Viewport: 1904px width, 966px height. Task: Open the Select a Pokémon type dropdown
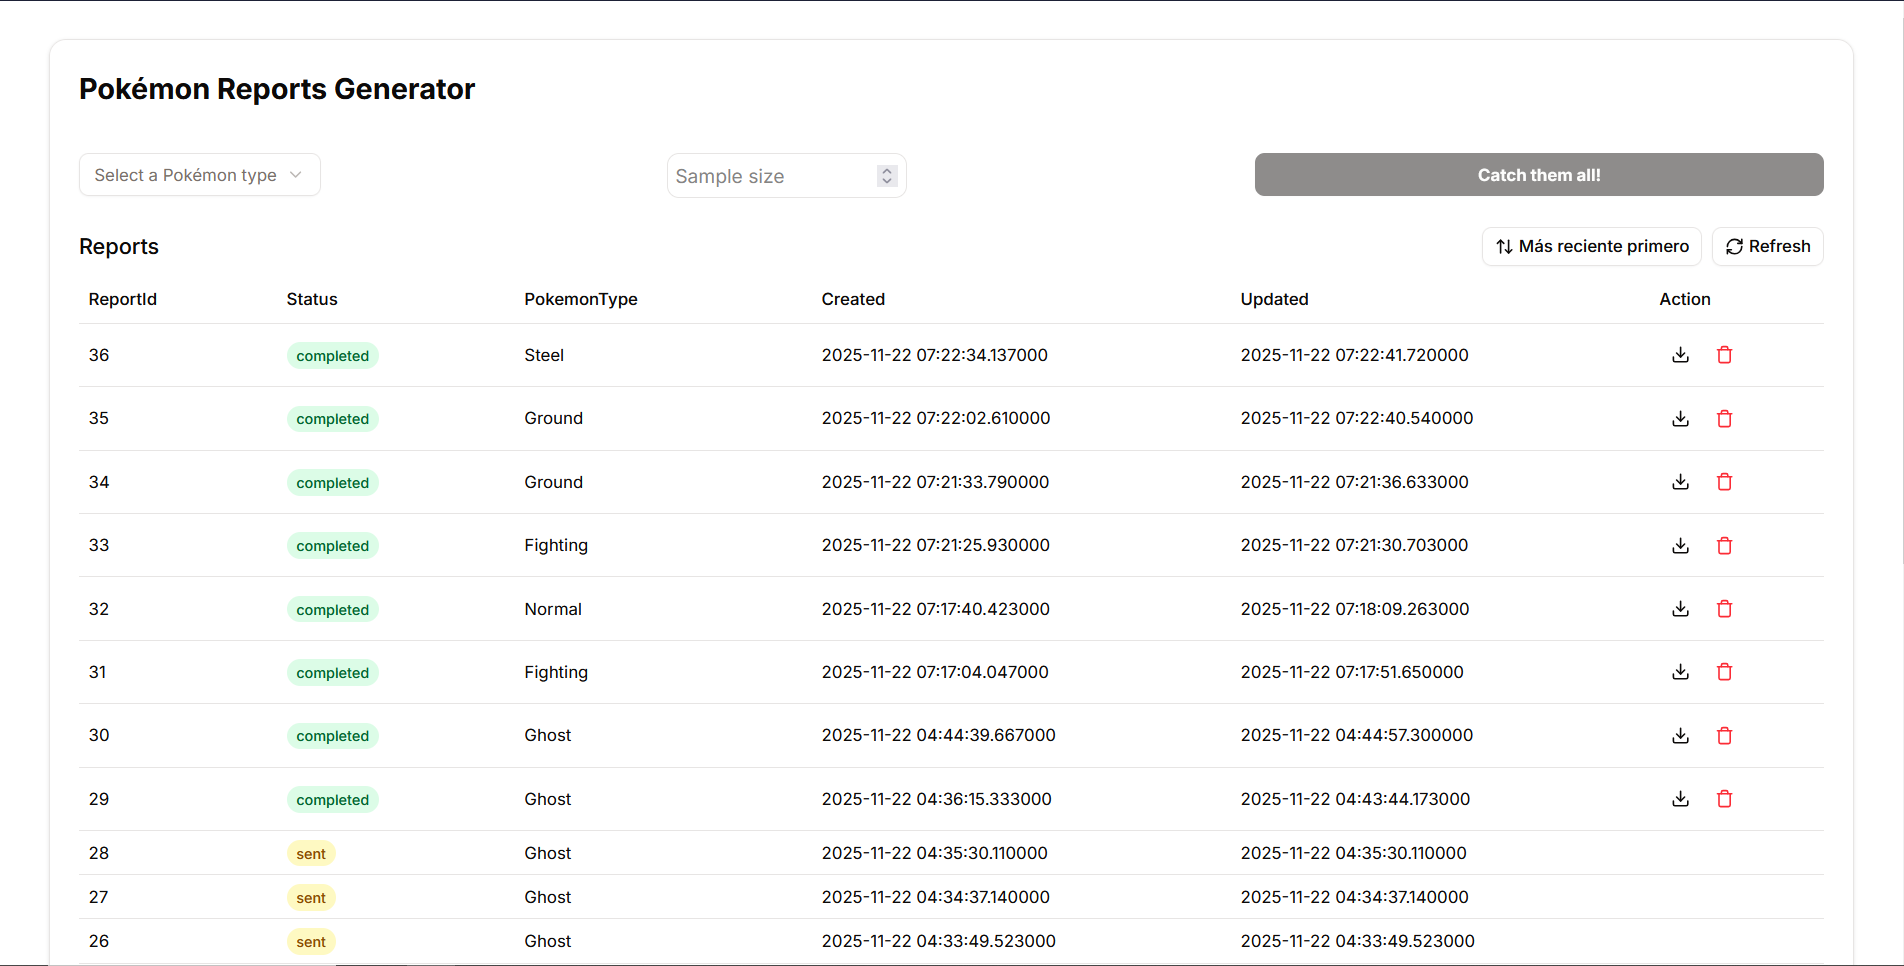pyautogui.click(x=199, y=175)
